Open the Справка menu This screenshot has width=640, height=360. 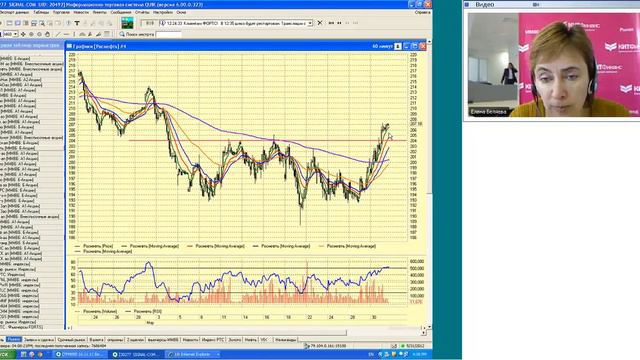[422, 12]
